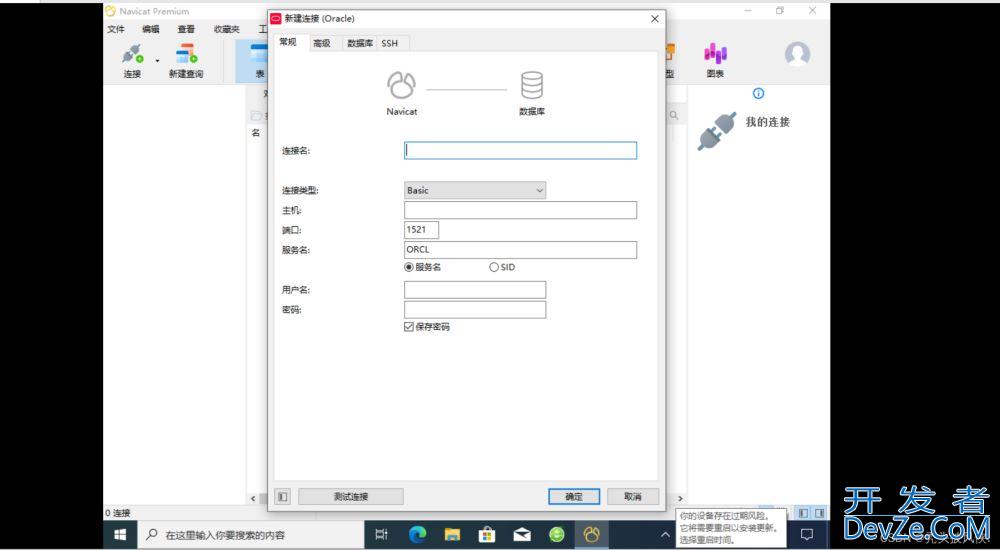Click the right scroll arrow under object pane

[680, 498]
